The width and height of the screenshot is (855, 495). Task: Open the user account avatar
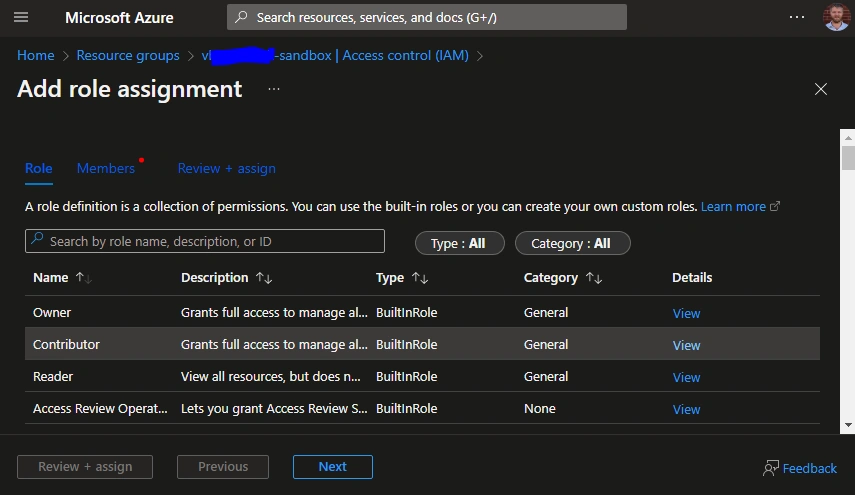(836, 17)
